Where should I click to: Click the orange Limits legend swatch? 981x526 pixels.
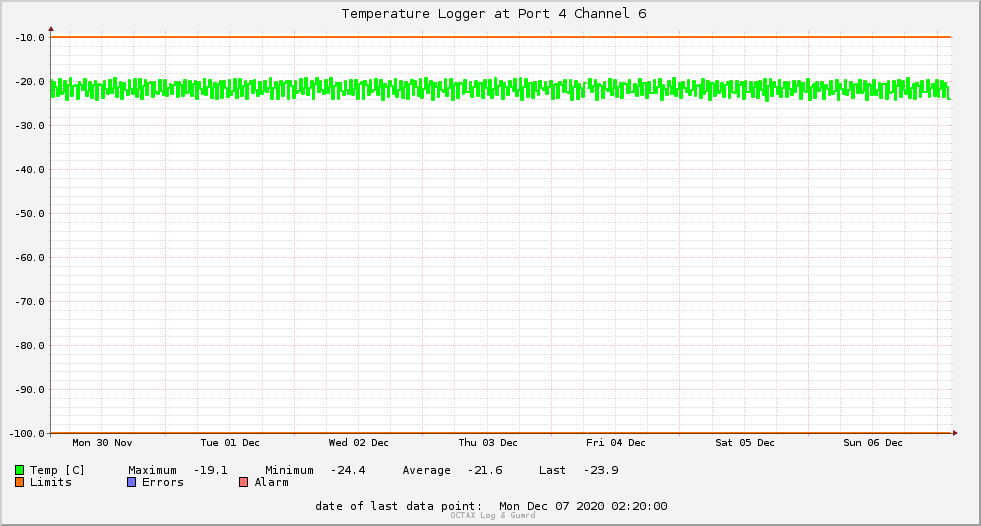pos(19,482)
